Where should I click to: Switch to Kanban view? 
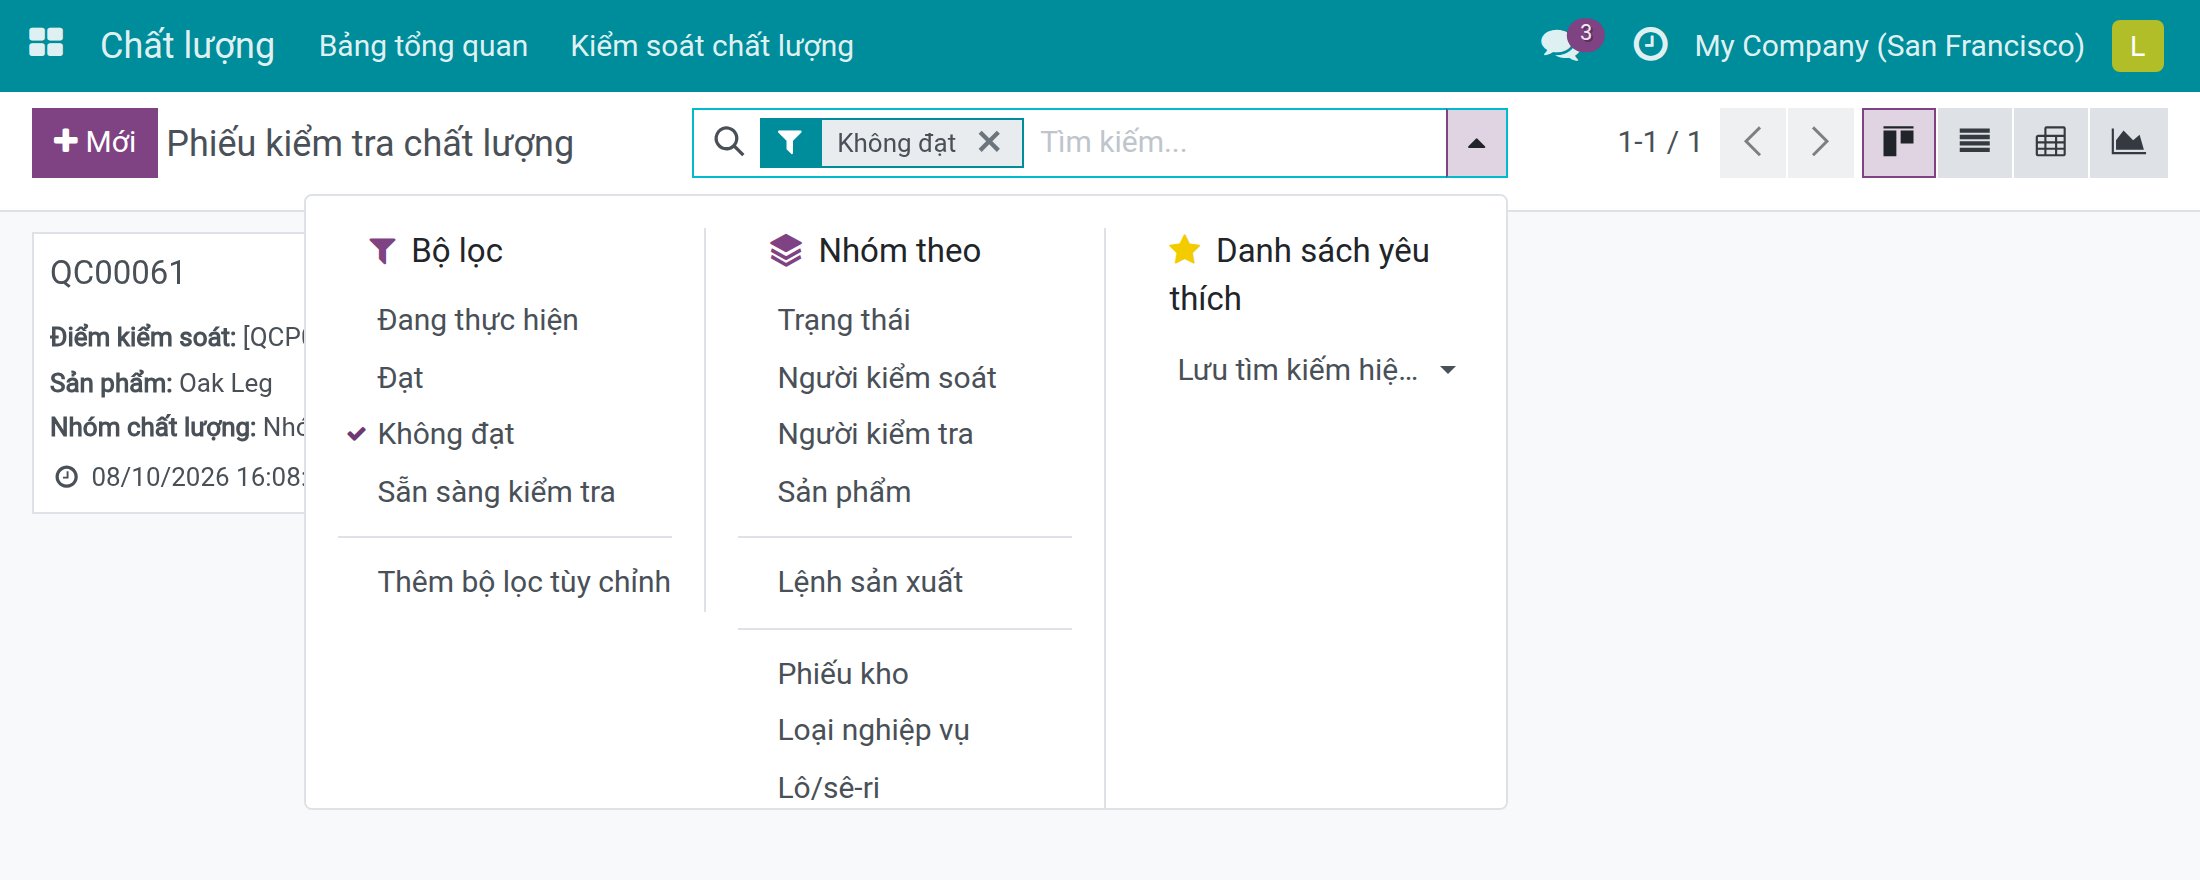[1898, 142]
